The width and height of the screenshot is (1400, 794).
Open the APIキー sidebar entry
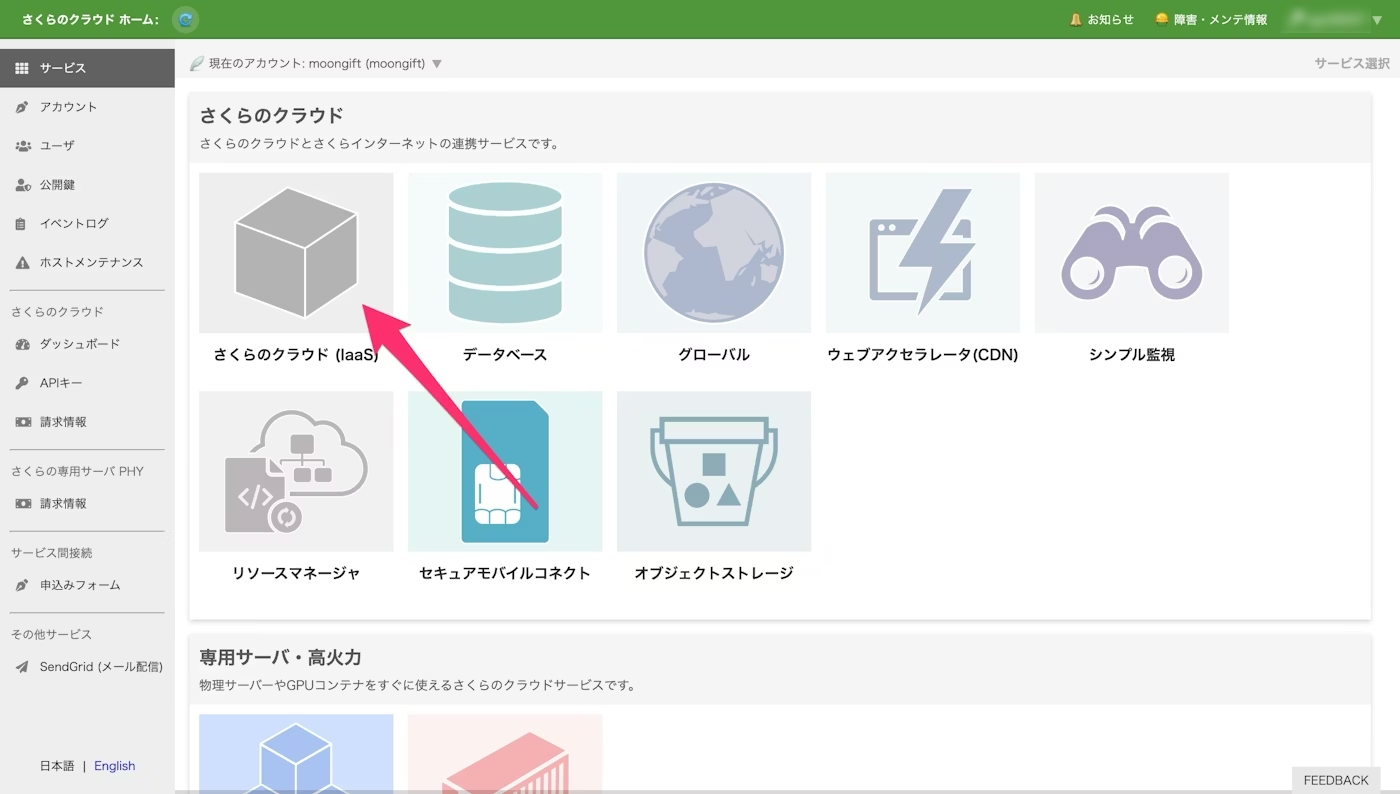pos(61,383)
